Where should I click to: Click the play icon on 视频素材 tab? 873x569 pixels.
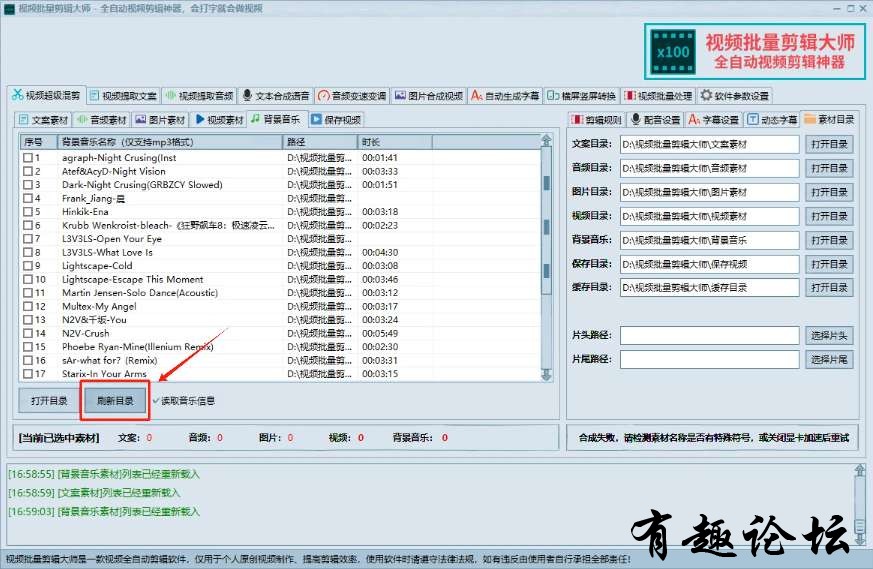[x=200, y=120]
